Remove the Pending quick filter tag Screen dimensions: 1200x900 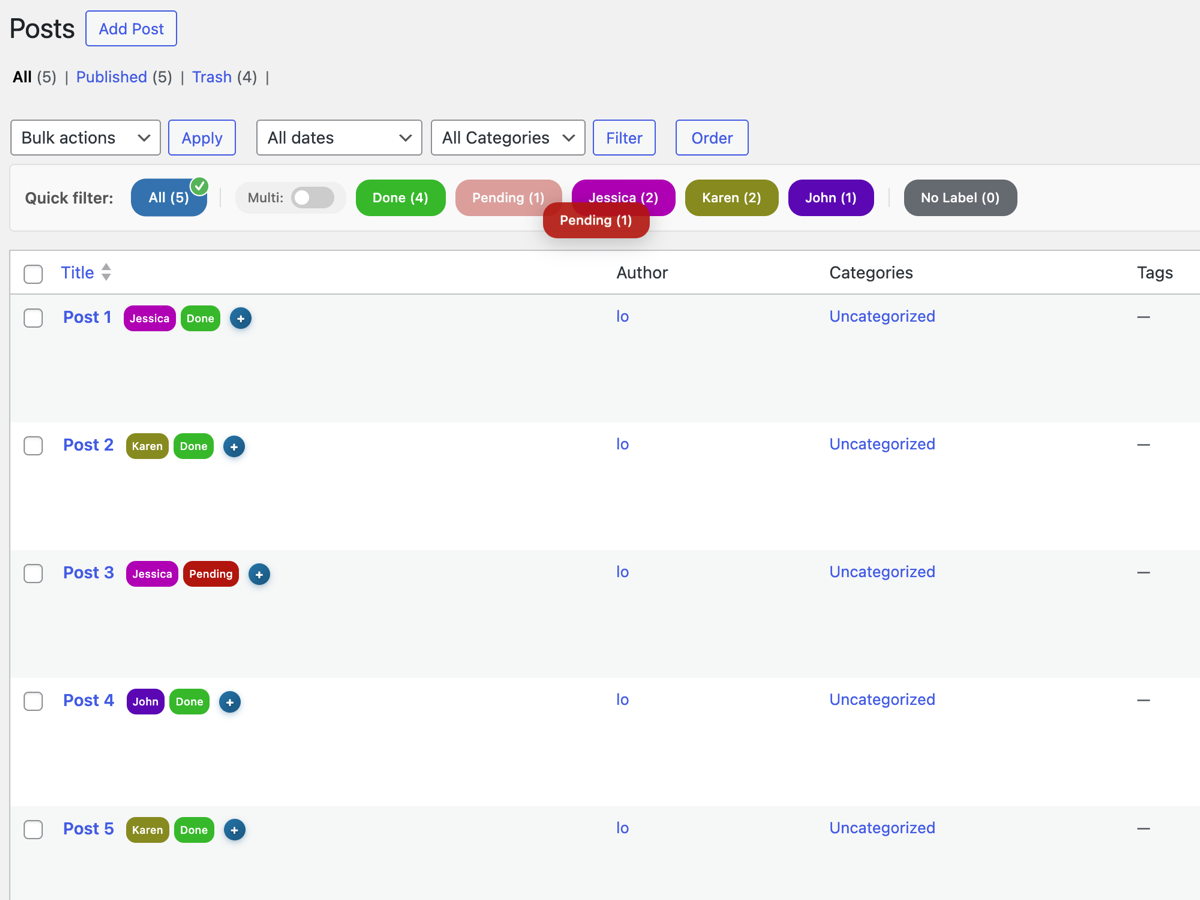coord(596,220)
